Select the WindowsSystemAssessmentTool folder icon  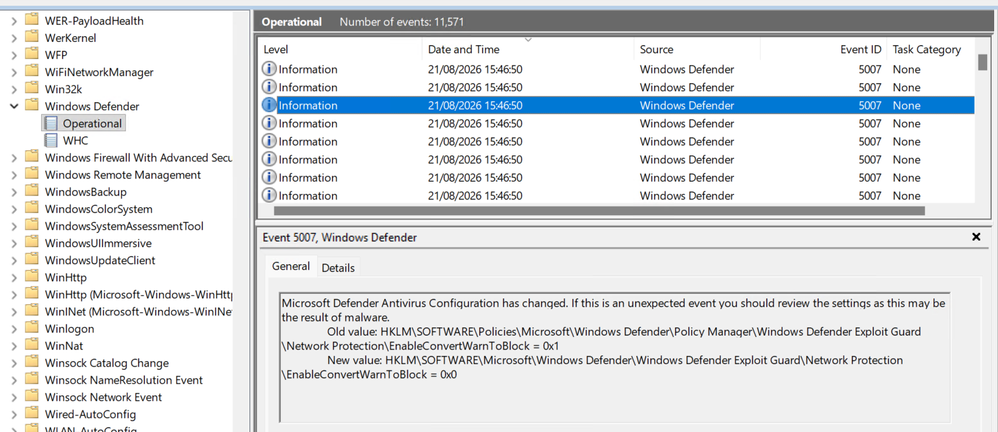click(31, 226)
